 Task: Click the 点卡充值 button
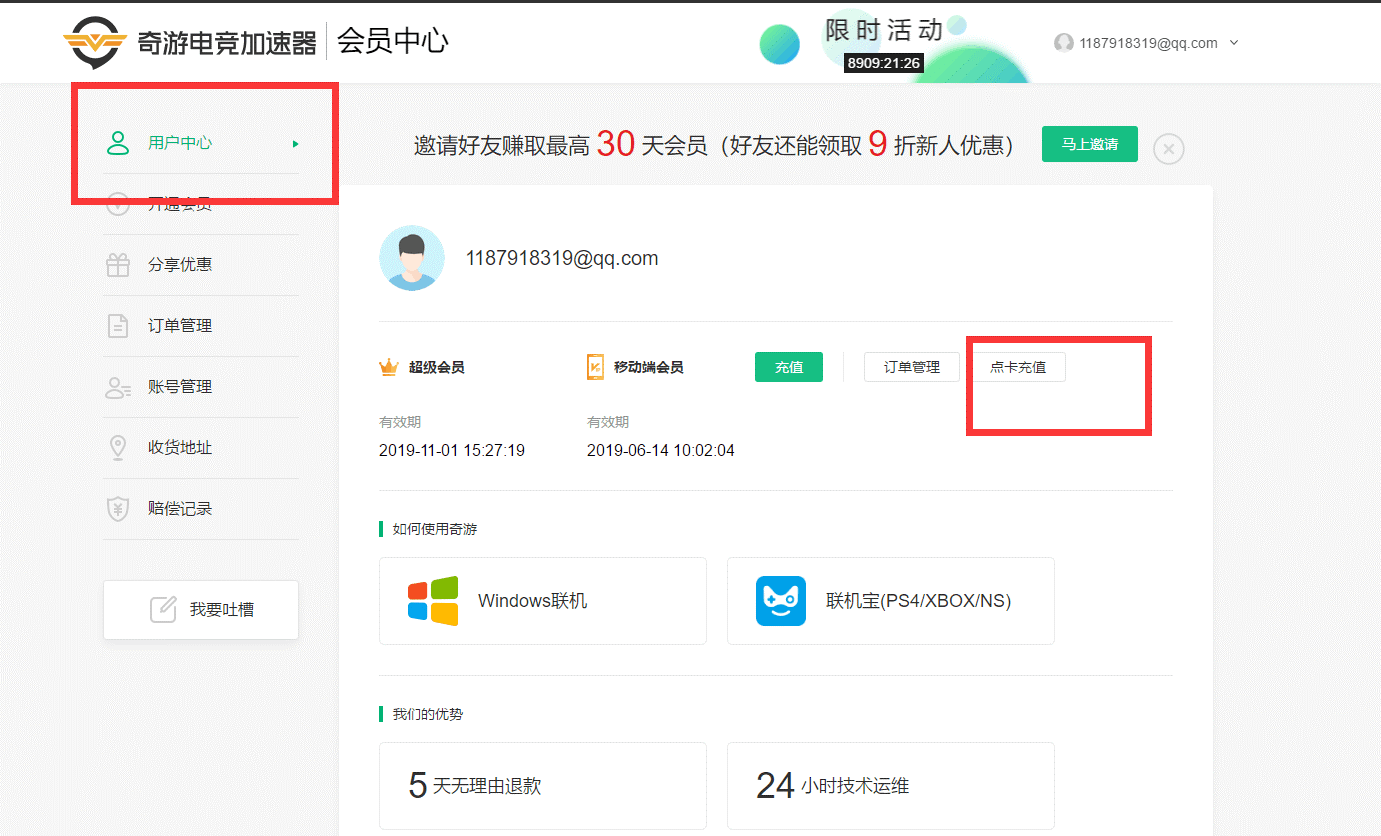[x=1018, y=367]
